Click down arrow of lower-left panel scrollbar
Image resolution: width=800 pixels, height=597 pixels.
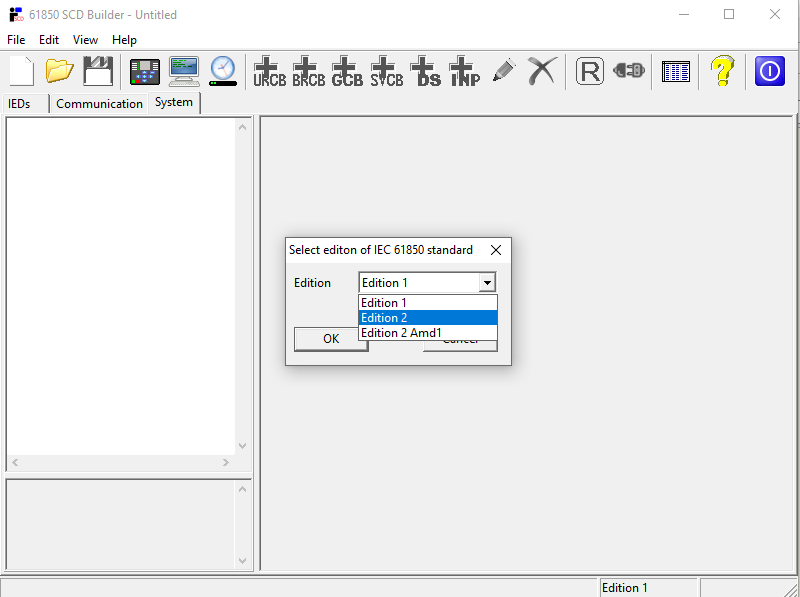point(242,561)
